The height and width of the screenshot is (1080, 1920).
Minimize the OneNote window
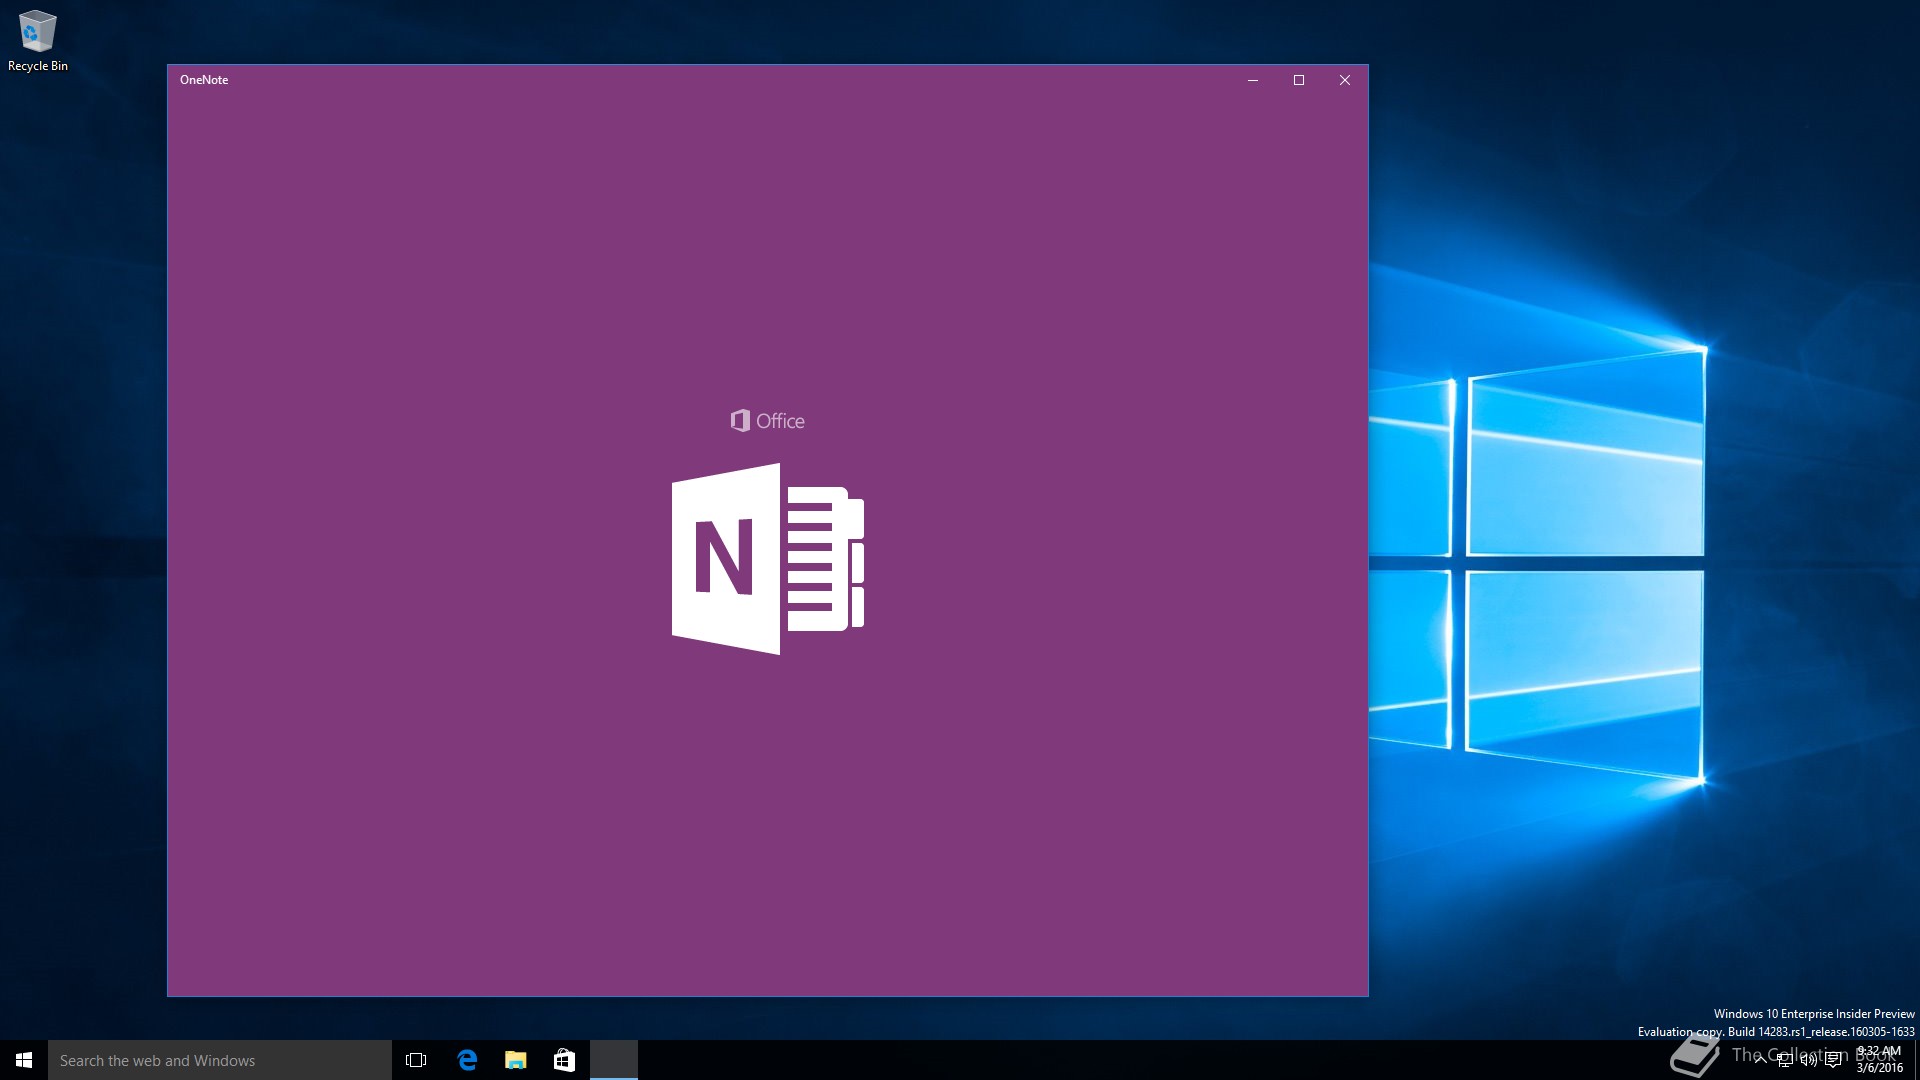(1253, 80)
